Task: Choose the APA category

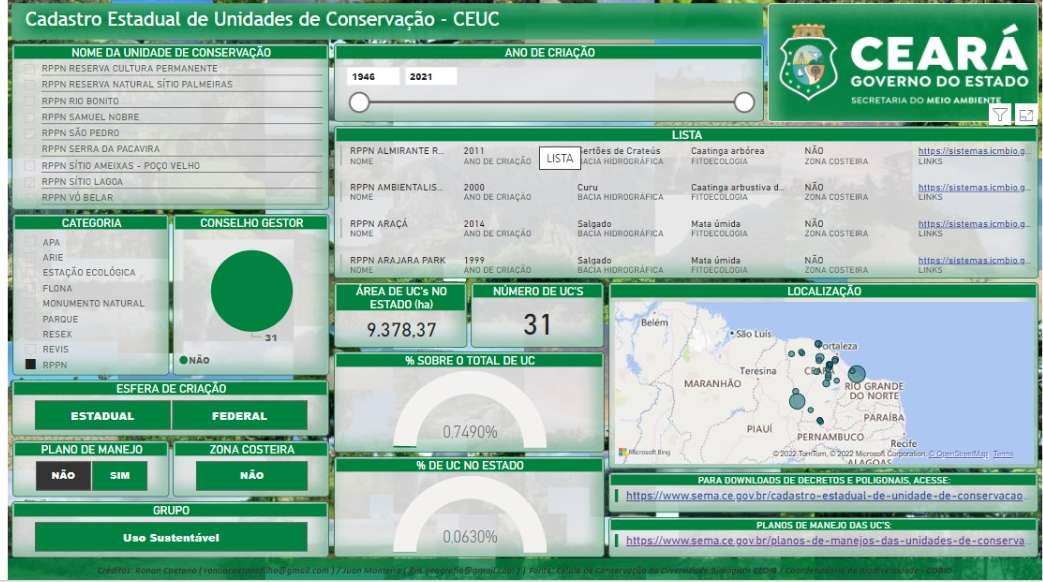Action: (x=51, y=243)
